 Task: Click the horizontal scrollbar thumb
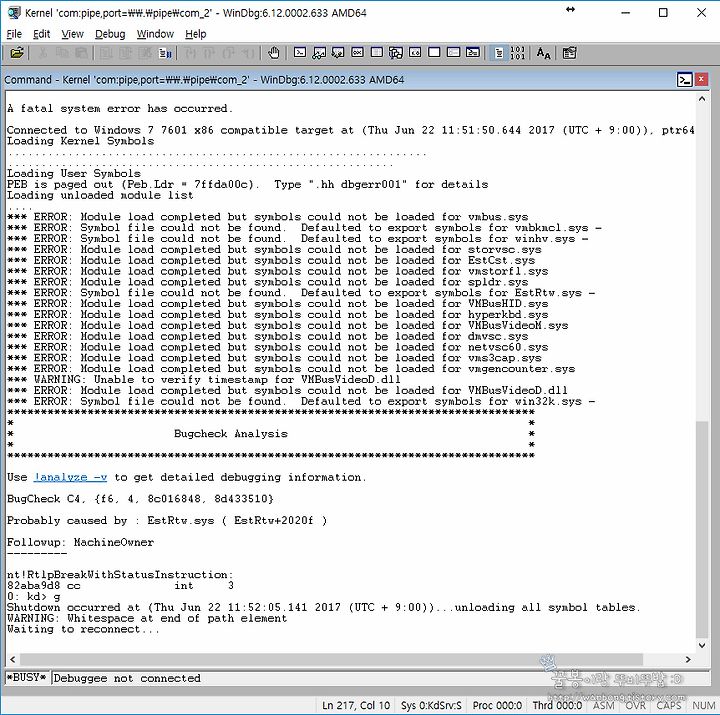[x=331, y=659]
